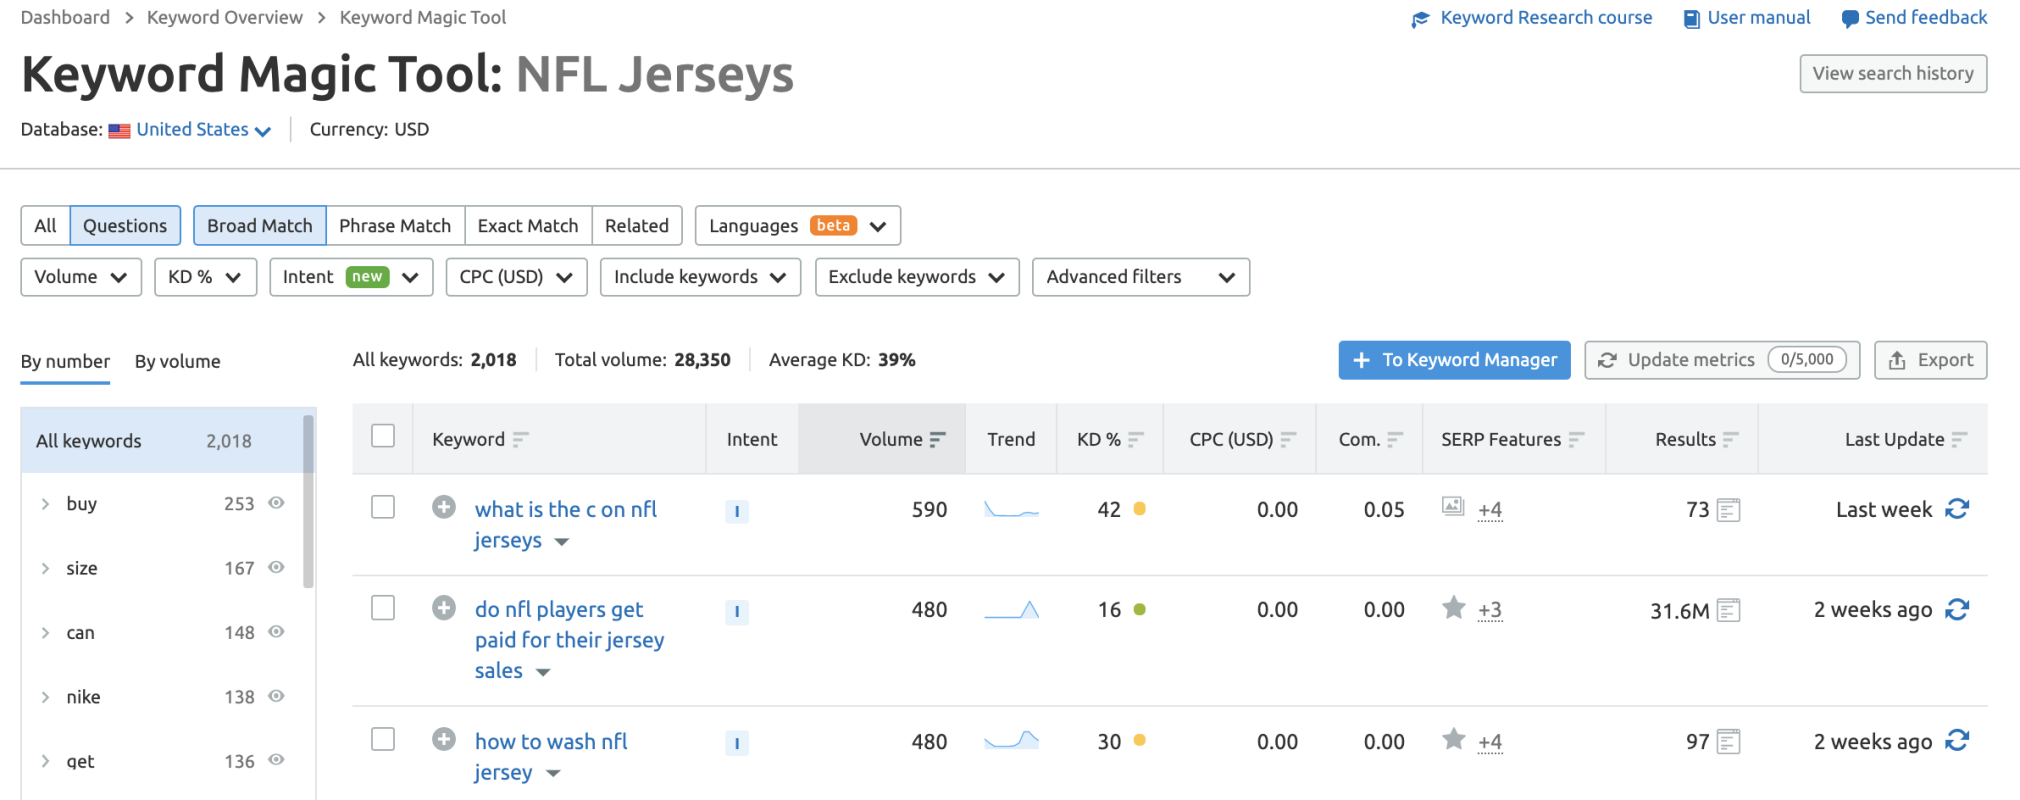Screen dimensions: 2020x800
Task: Refresh metrics for 'what is the c on nfl jerseys'
Action: (x=1956, y=509)
